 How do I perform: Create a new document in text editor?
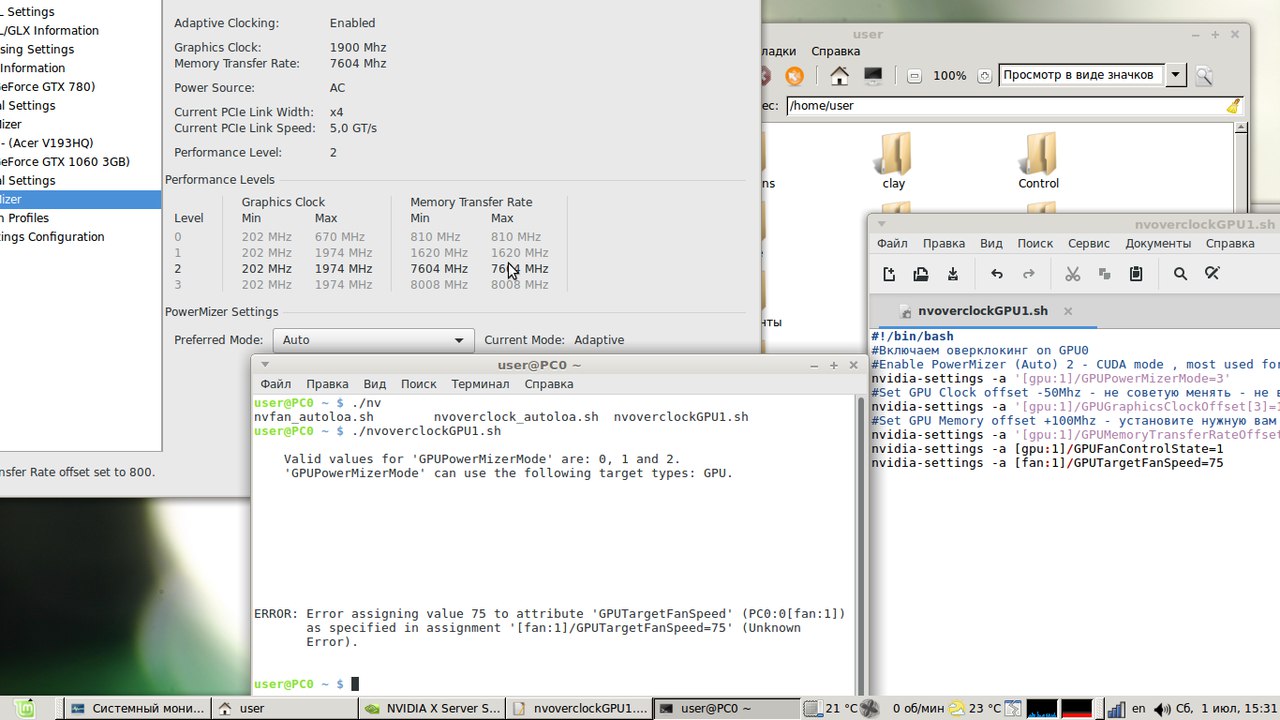(x=889, y=274)
